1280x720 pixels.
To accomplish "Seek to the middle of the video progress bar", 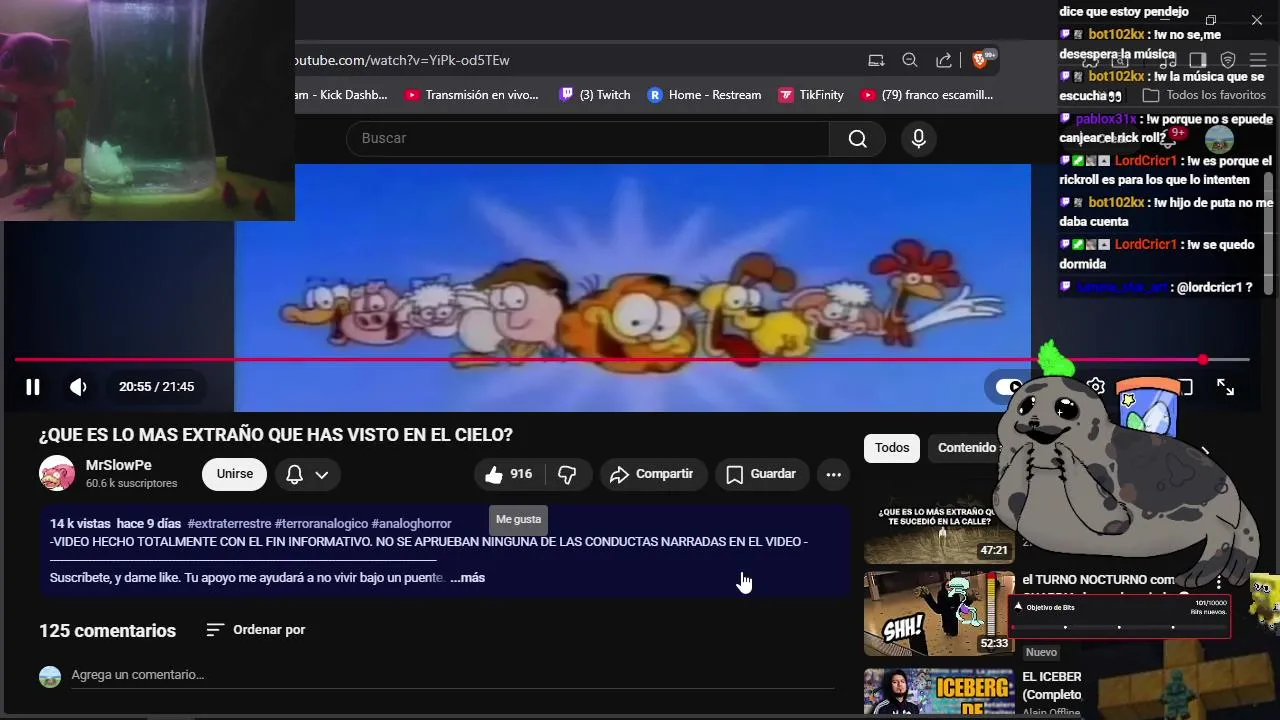I will tap(632, 359).
